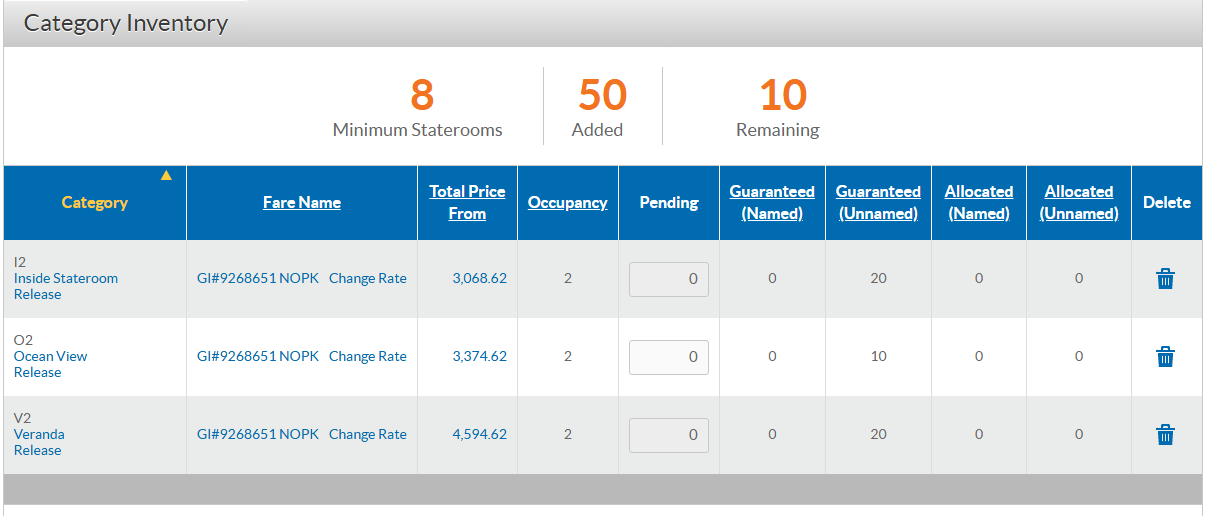Click Change Rate for Veranda
Viewport: 1205px width, 516px height.
pyautogui.click(x=368, y=434)
